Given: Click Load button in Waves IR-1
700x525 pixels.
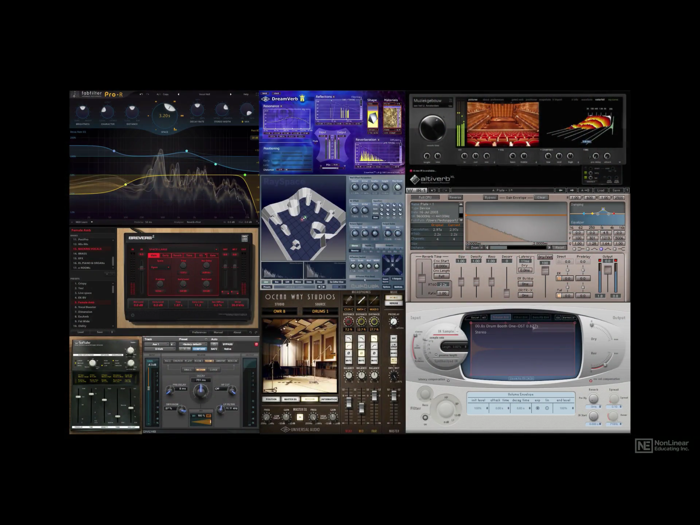Looking at the screenshot, I should pyautogui.click(x=601, y=191).
